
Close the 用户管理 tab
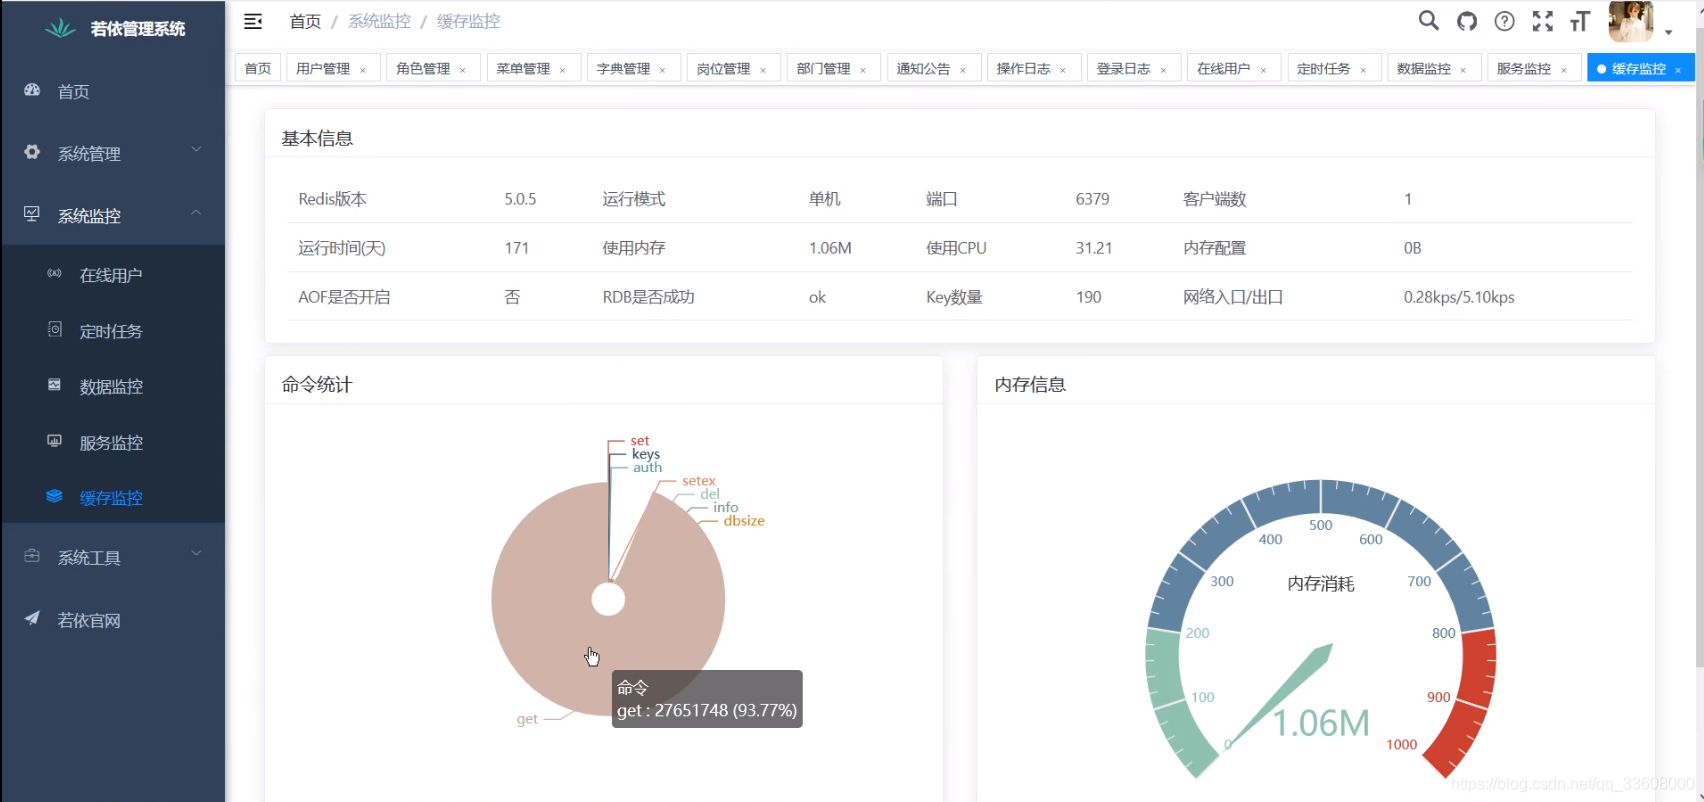[x=363, y=70]
